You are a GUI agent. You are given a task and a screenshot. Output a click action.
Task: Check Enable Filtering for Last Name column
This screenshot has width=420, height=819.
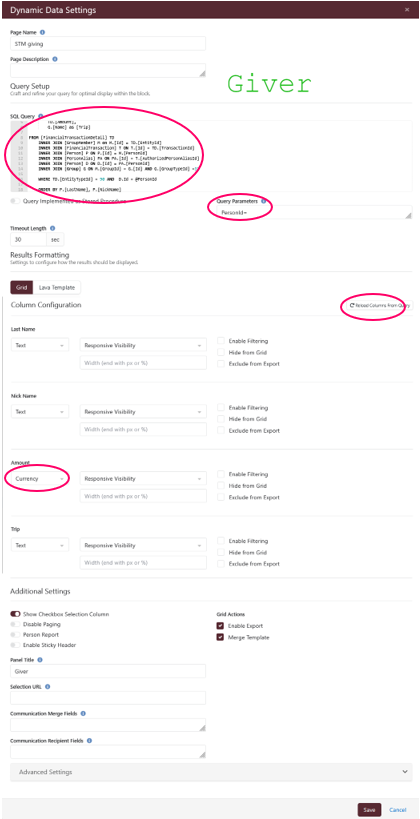coord(221,341)
